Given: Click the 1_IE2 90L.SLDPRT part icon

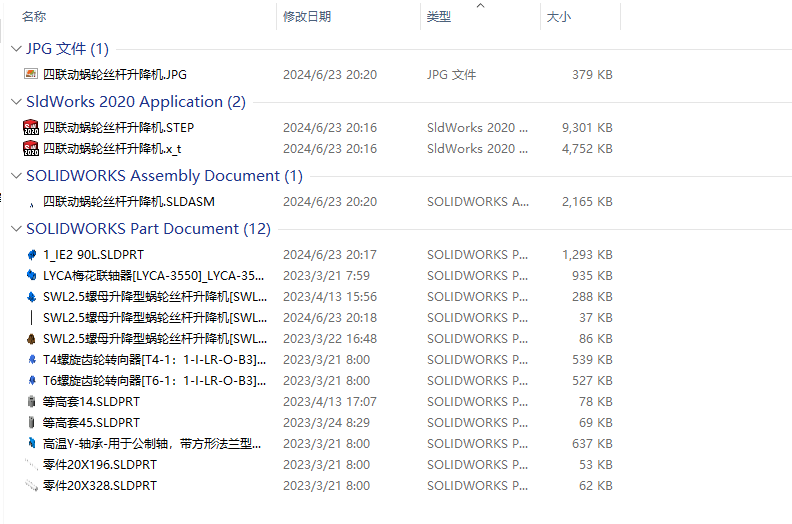Looking at the screenshot, I should pos(31,255).
